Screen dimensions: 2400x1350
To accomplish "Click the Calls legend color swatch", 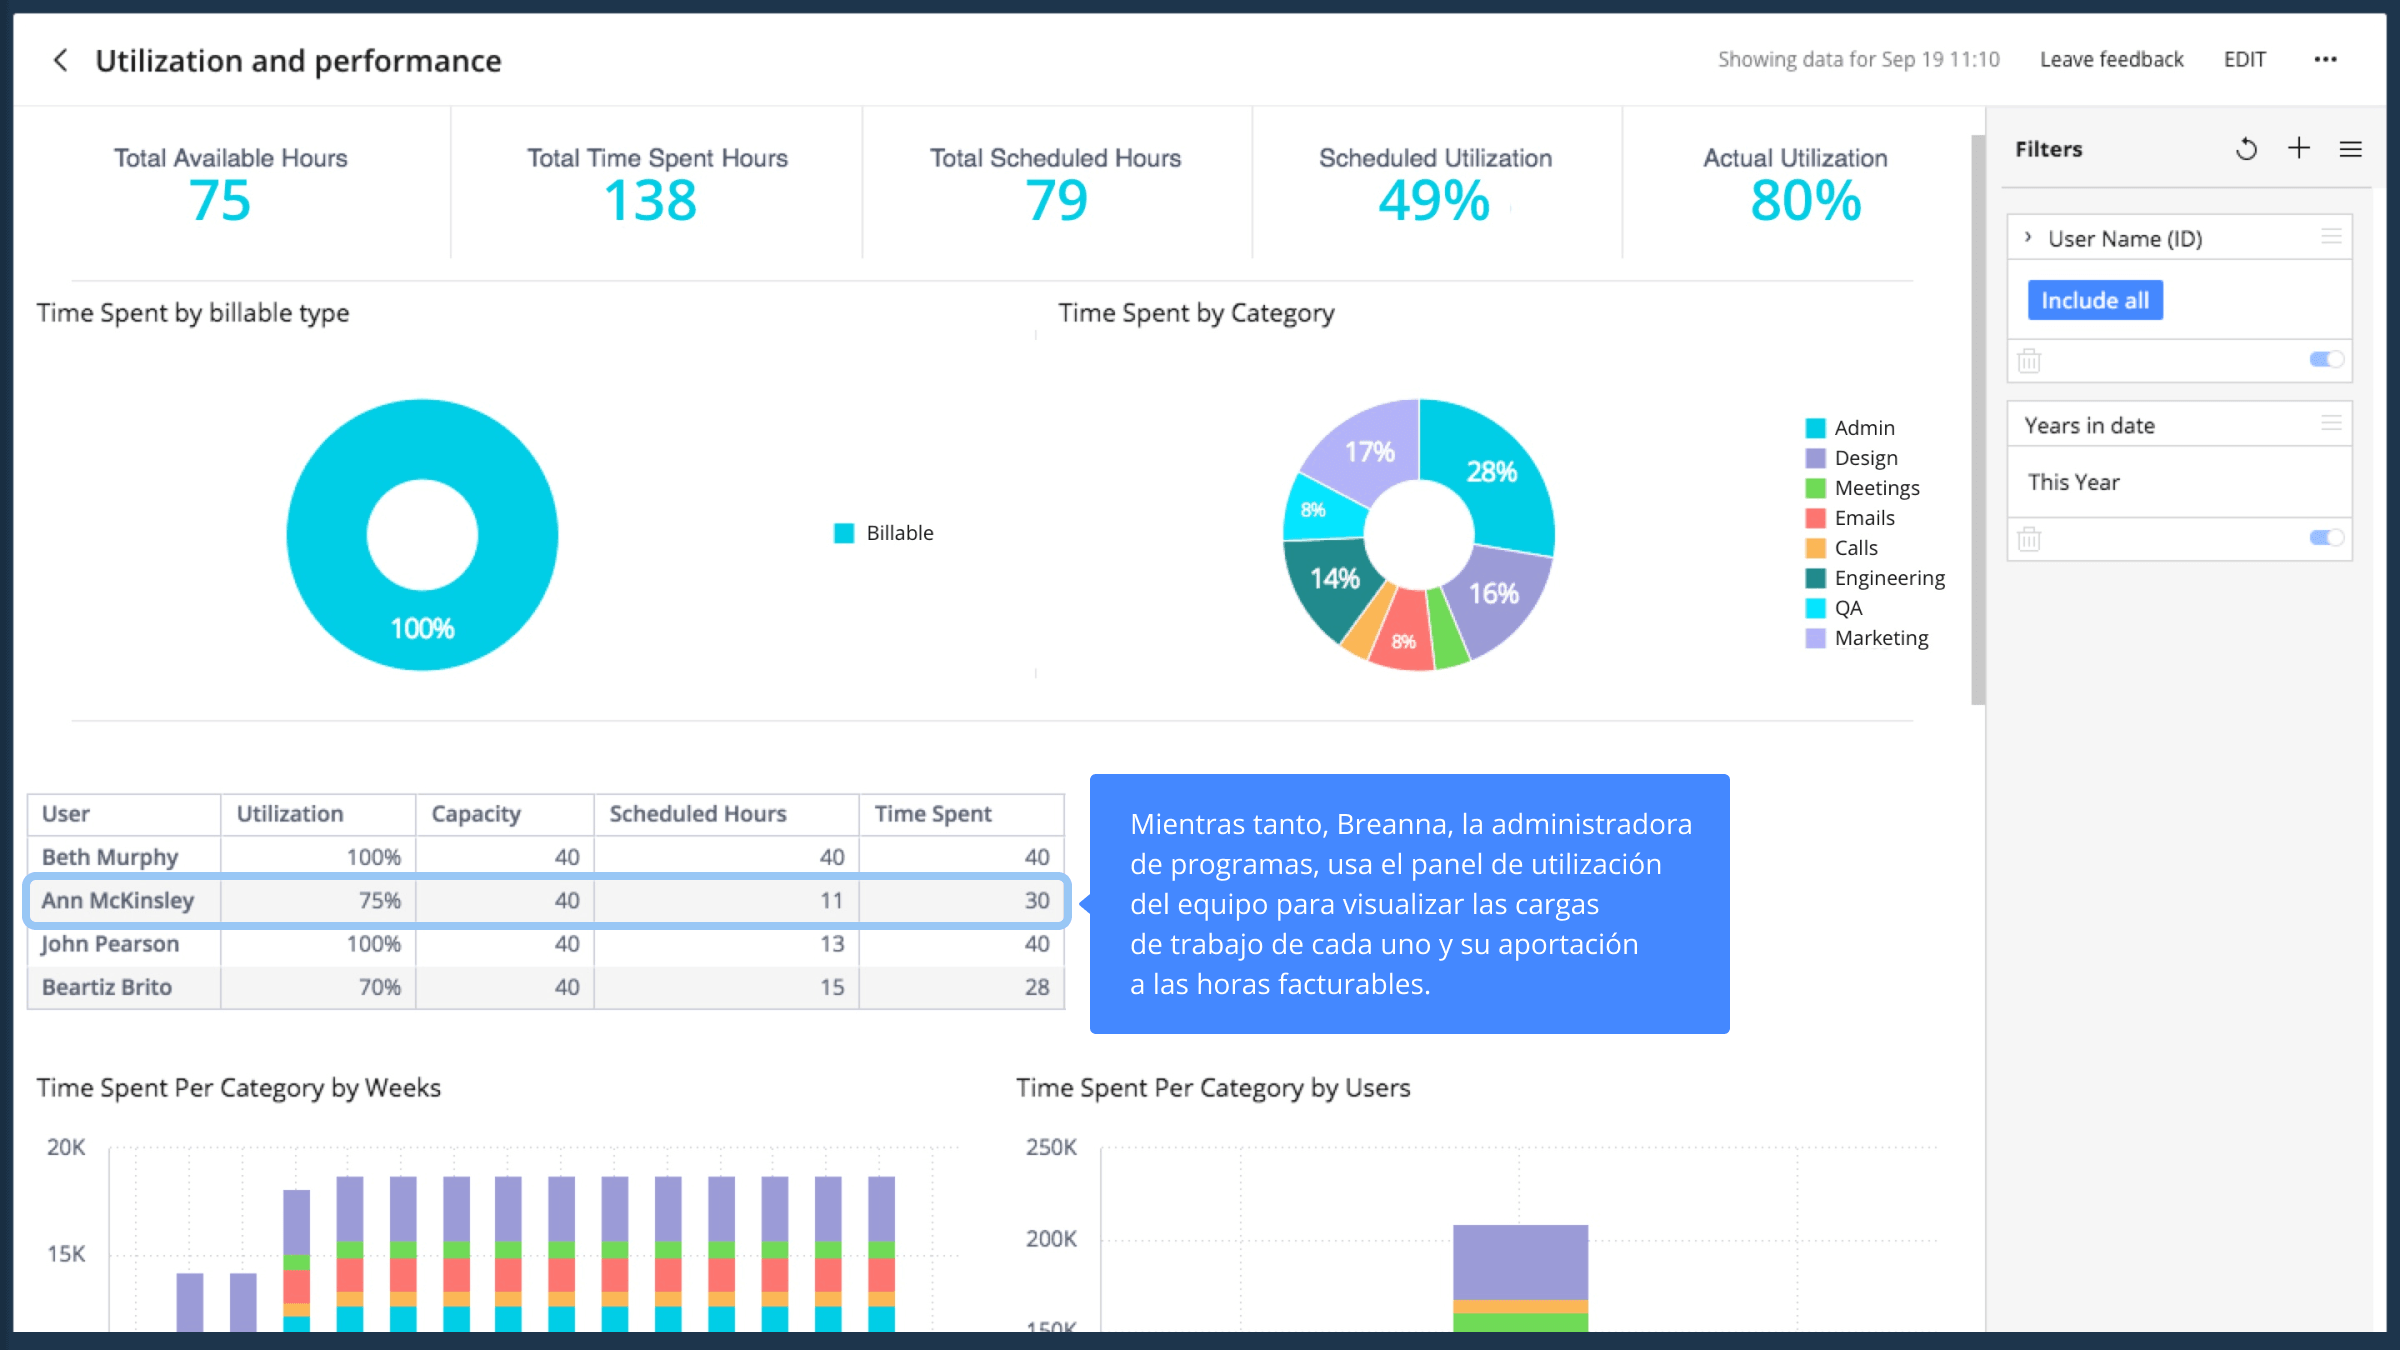I will [1815, 548].
